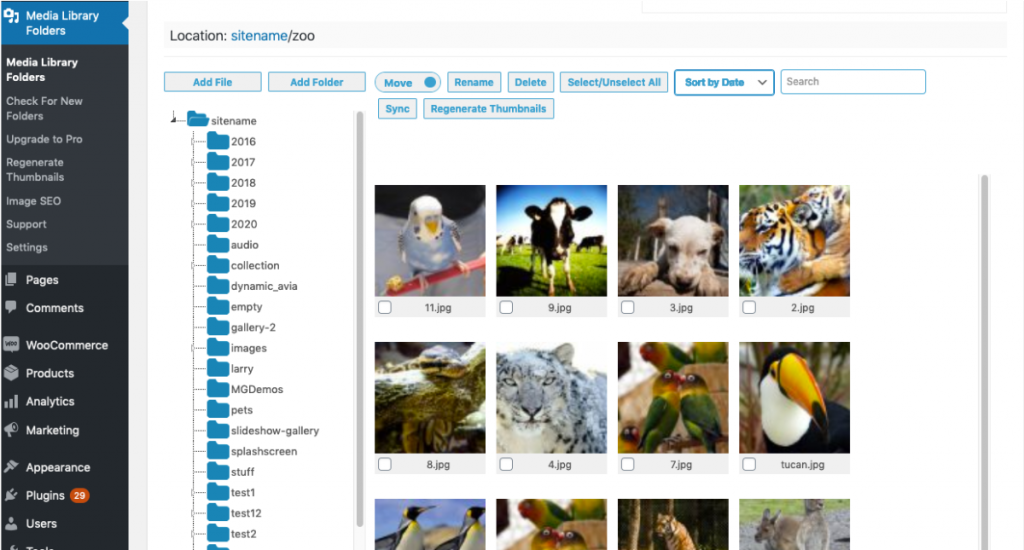This screenshot has width=1024, height=550.
Task: Click the pets folder icon
Action: 218,409
